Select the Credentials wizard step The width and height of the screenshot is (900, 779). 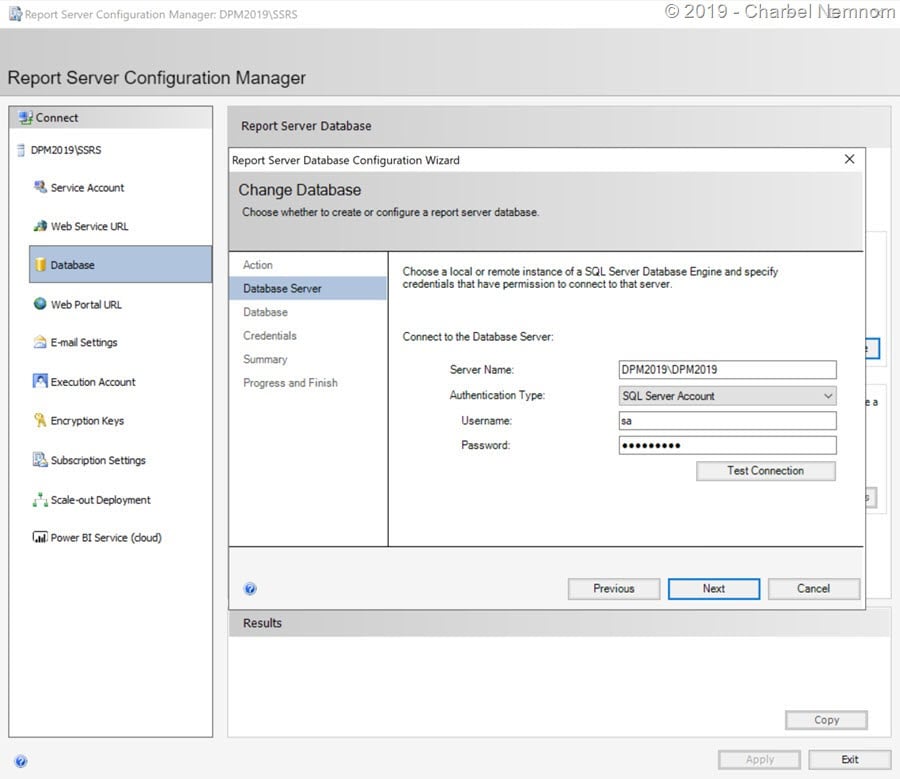(x=270, y=335)
